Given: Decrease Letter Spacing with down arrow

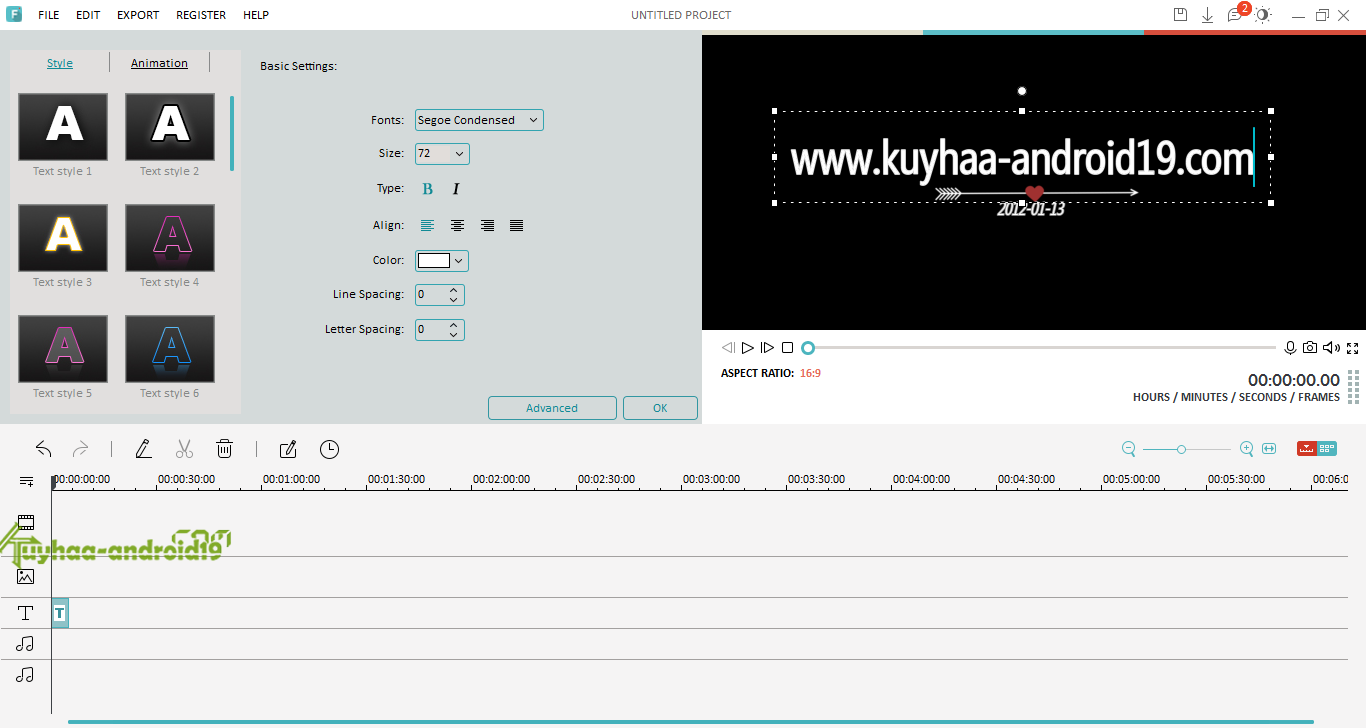Looking at the screenshot, I should click(x=454, y=334).
